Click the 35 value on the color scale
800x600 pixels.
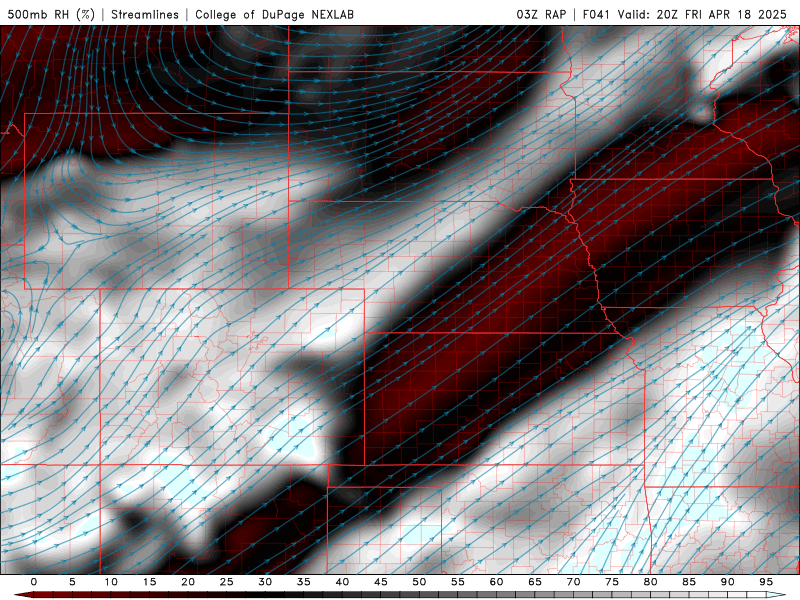304,582
